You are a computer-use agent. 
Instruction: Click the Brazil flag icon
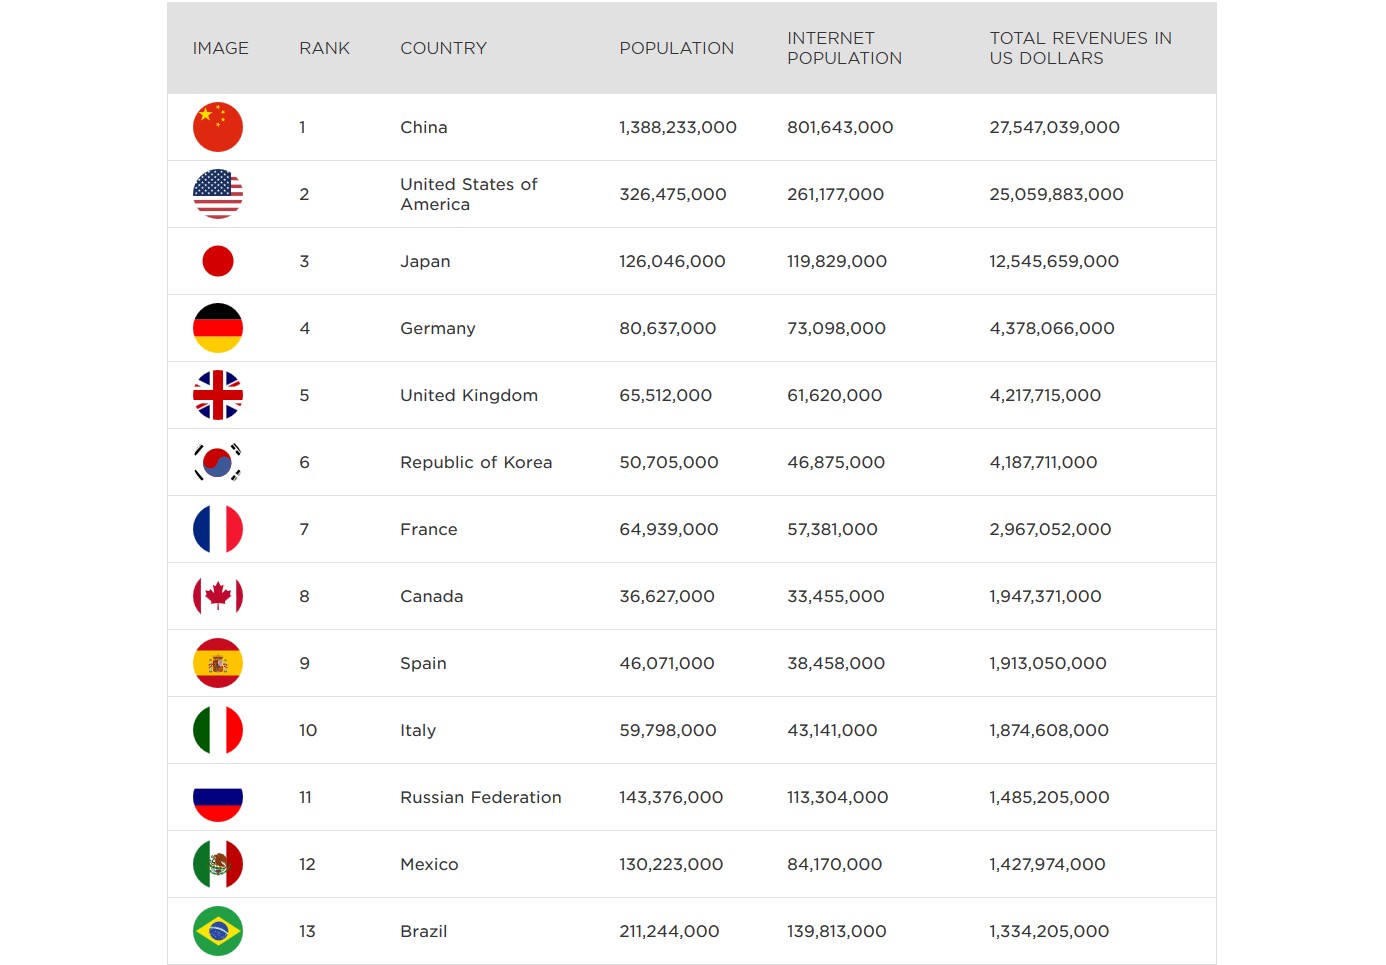pyautogui.click(x=218, y=931)
